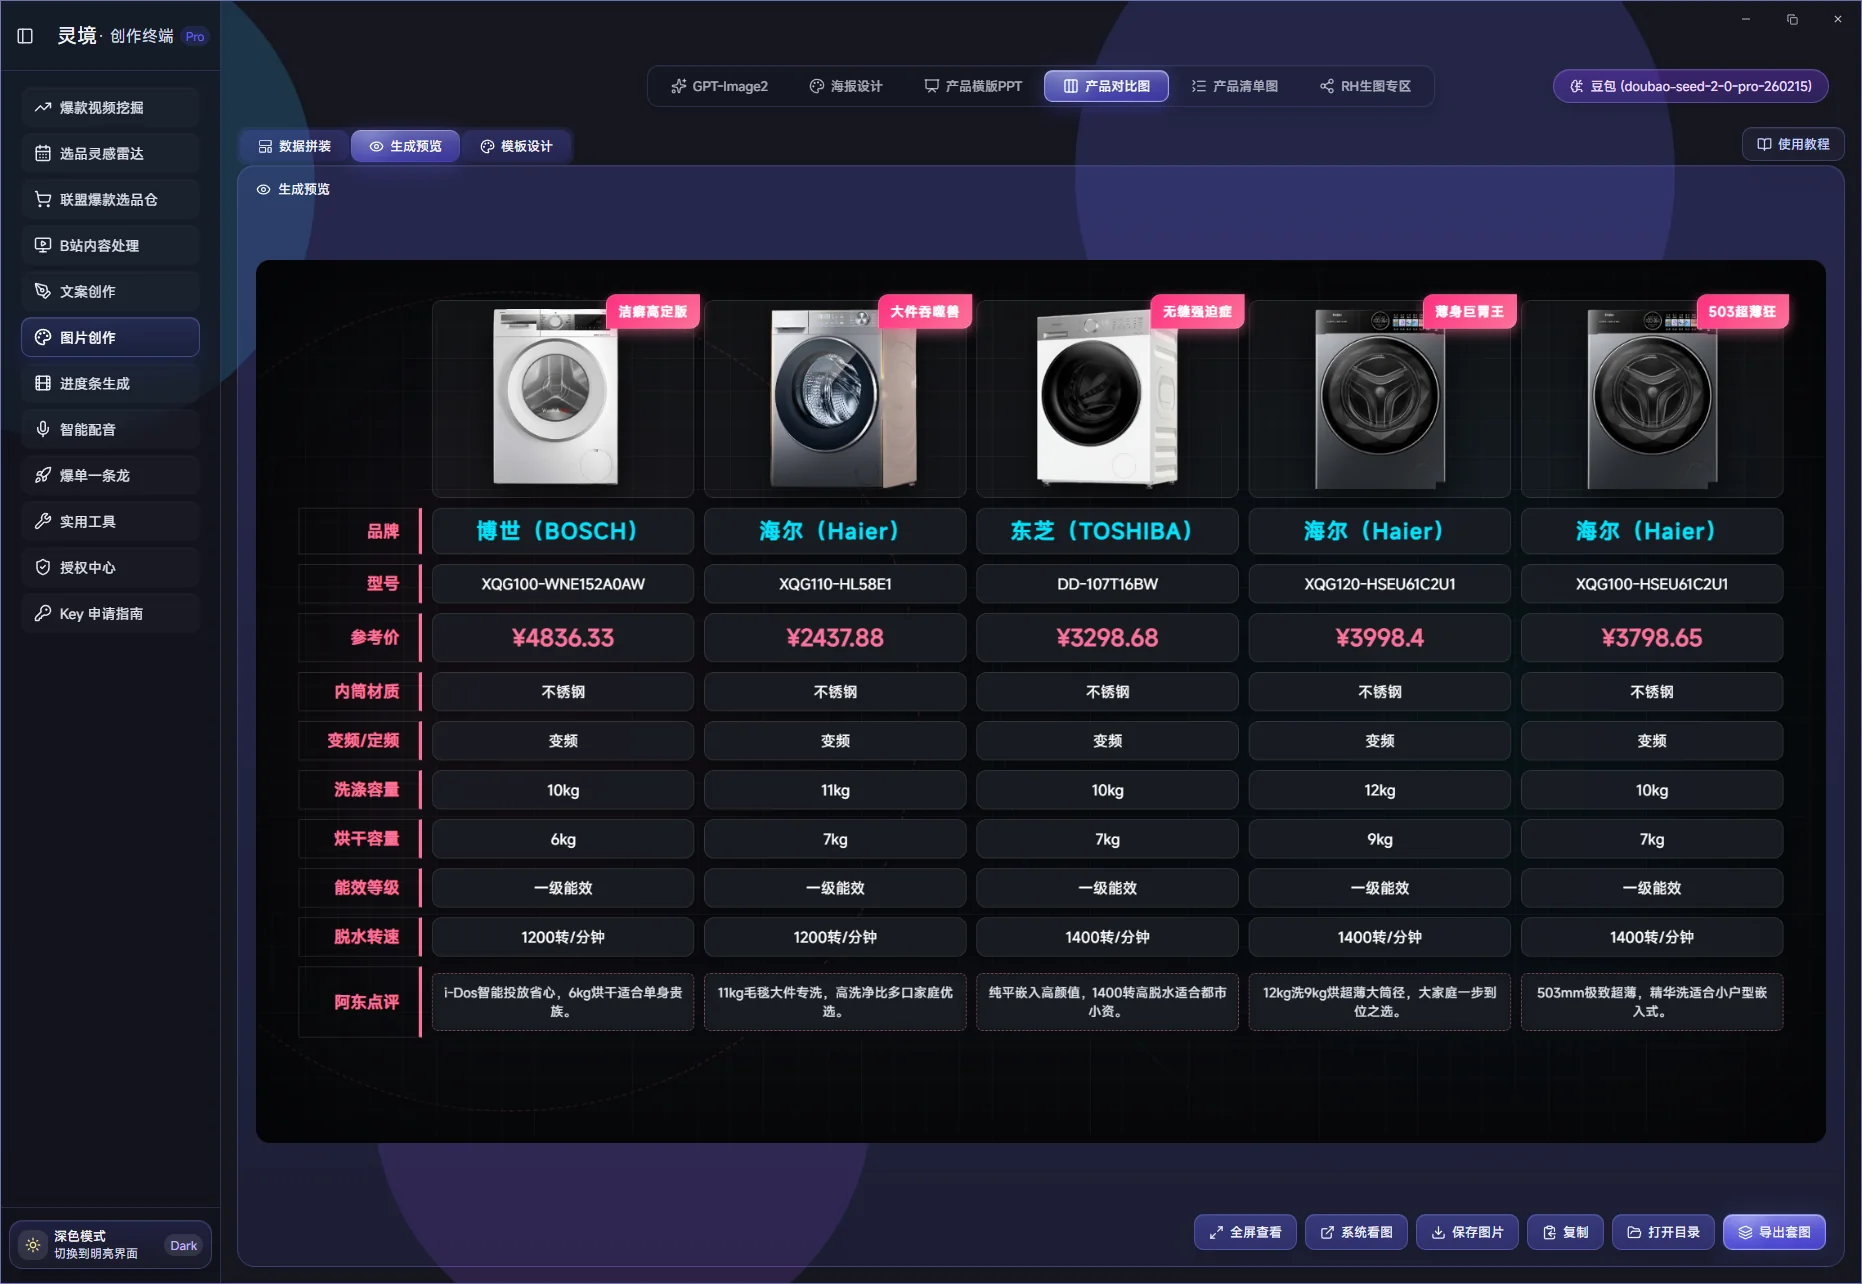Click the price ¥3298.68
This screenshot has height=1284, width=1862.
(1107, 638)
